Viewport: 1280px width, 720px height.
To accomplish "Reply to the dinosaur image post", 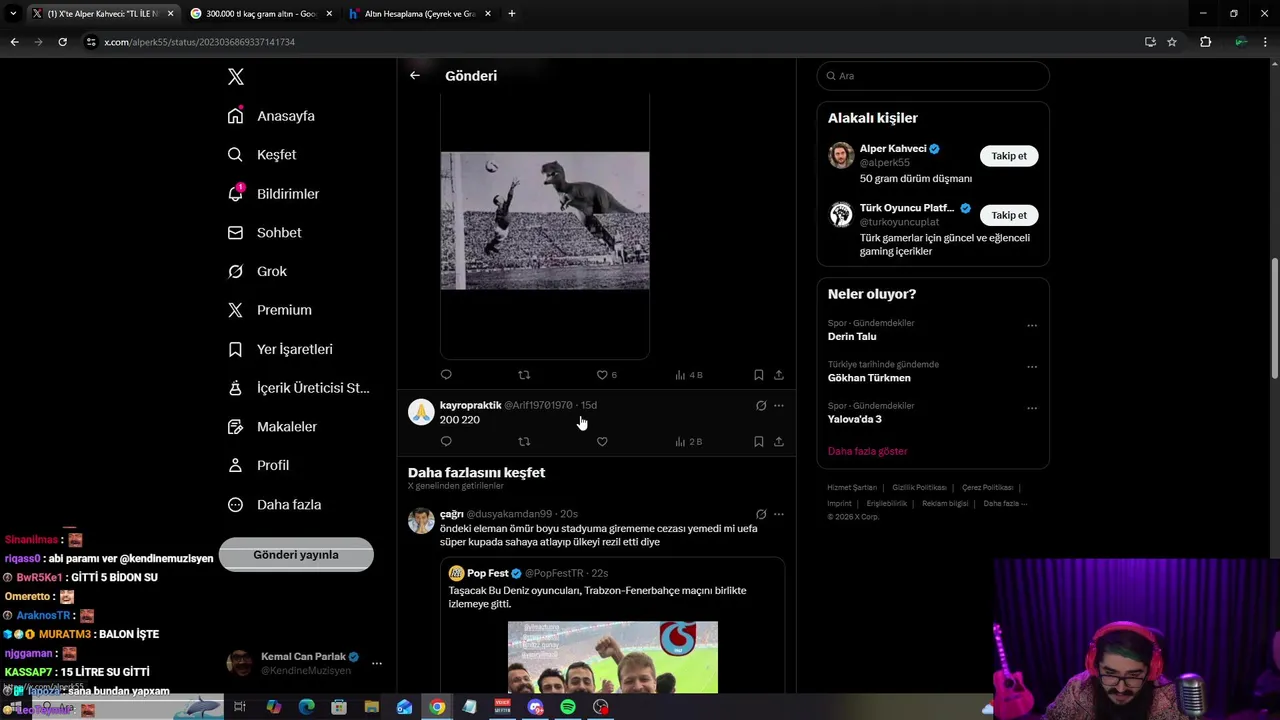I will [x=446, y=375].
